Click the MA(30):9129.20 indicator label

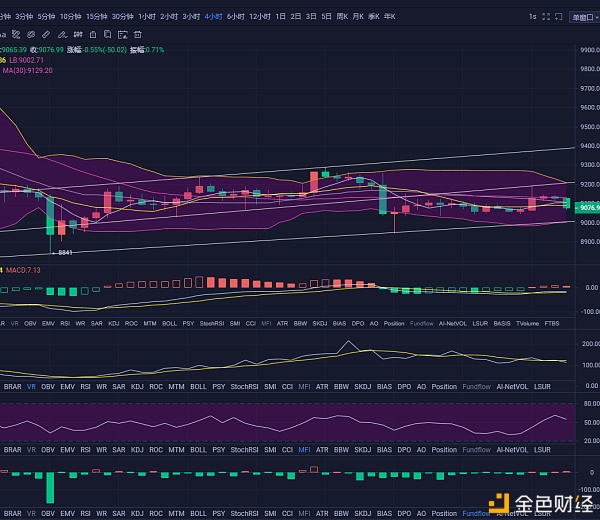point(28,71)
